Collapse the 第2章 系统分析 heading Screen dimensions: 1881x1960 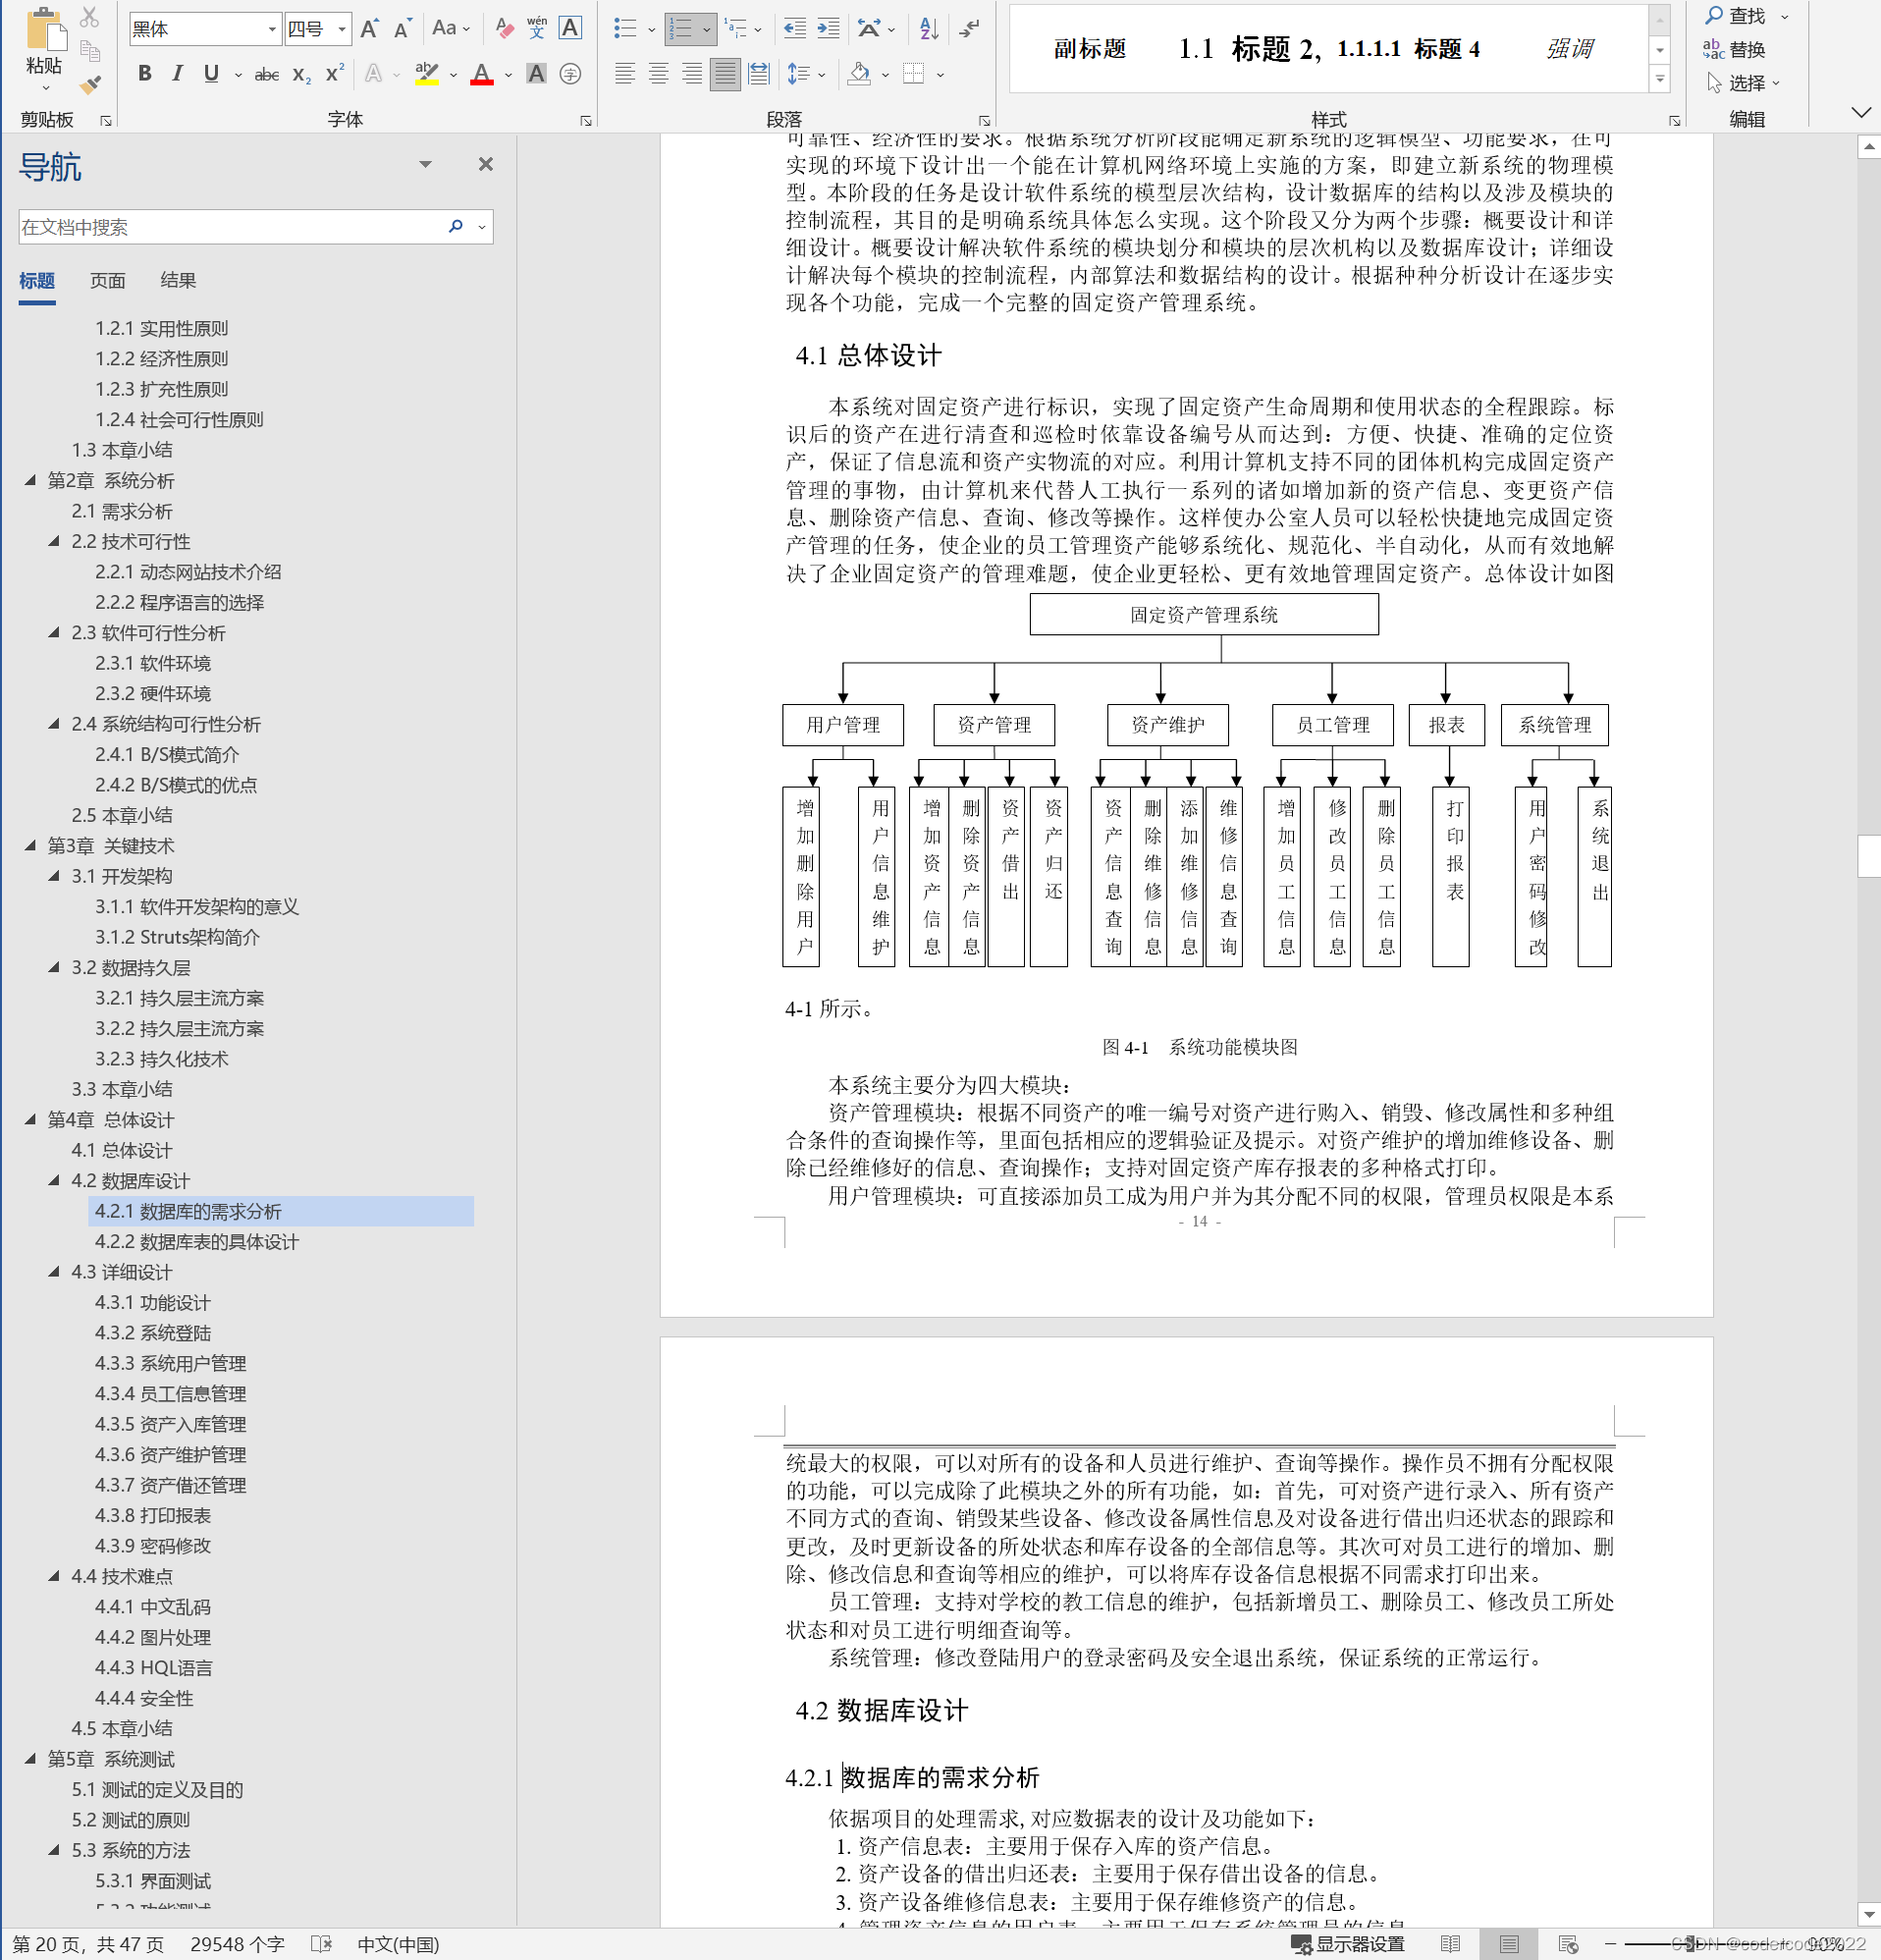point(30,481)
